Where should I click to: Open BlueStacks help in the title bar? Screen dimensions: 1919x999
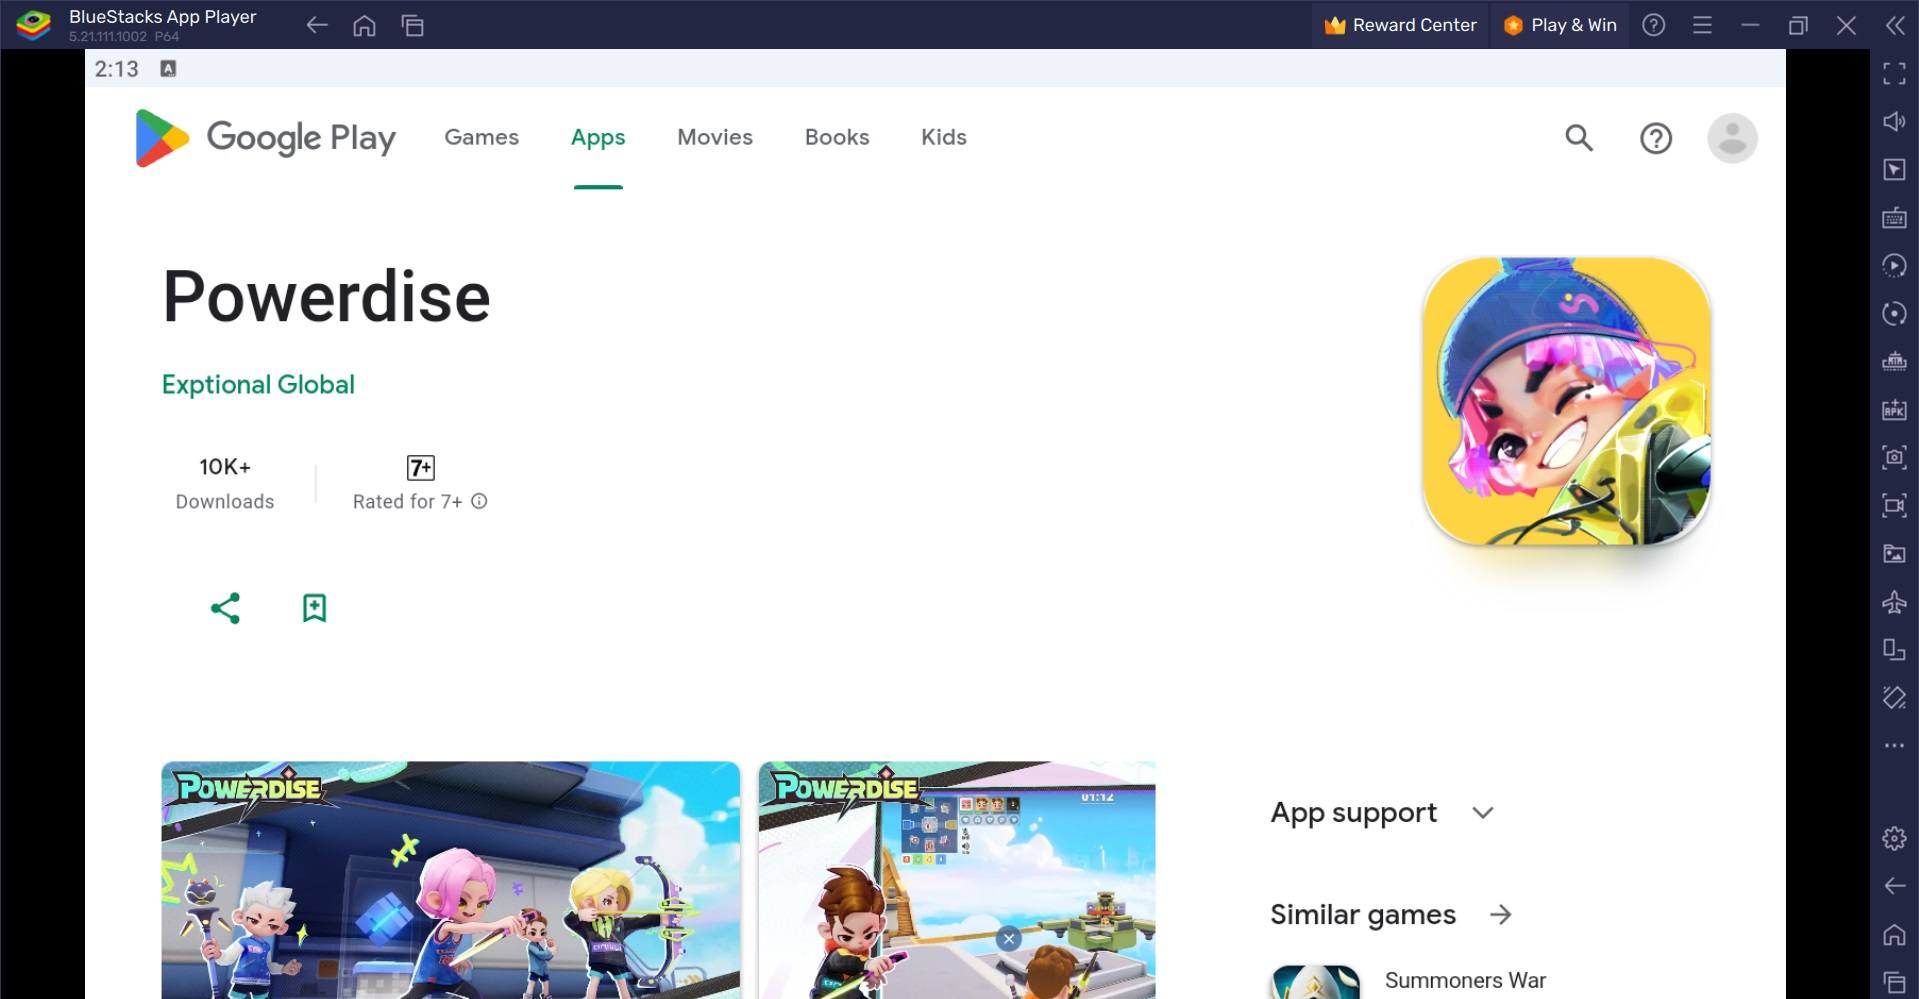point(1654,25)
